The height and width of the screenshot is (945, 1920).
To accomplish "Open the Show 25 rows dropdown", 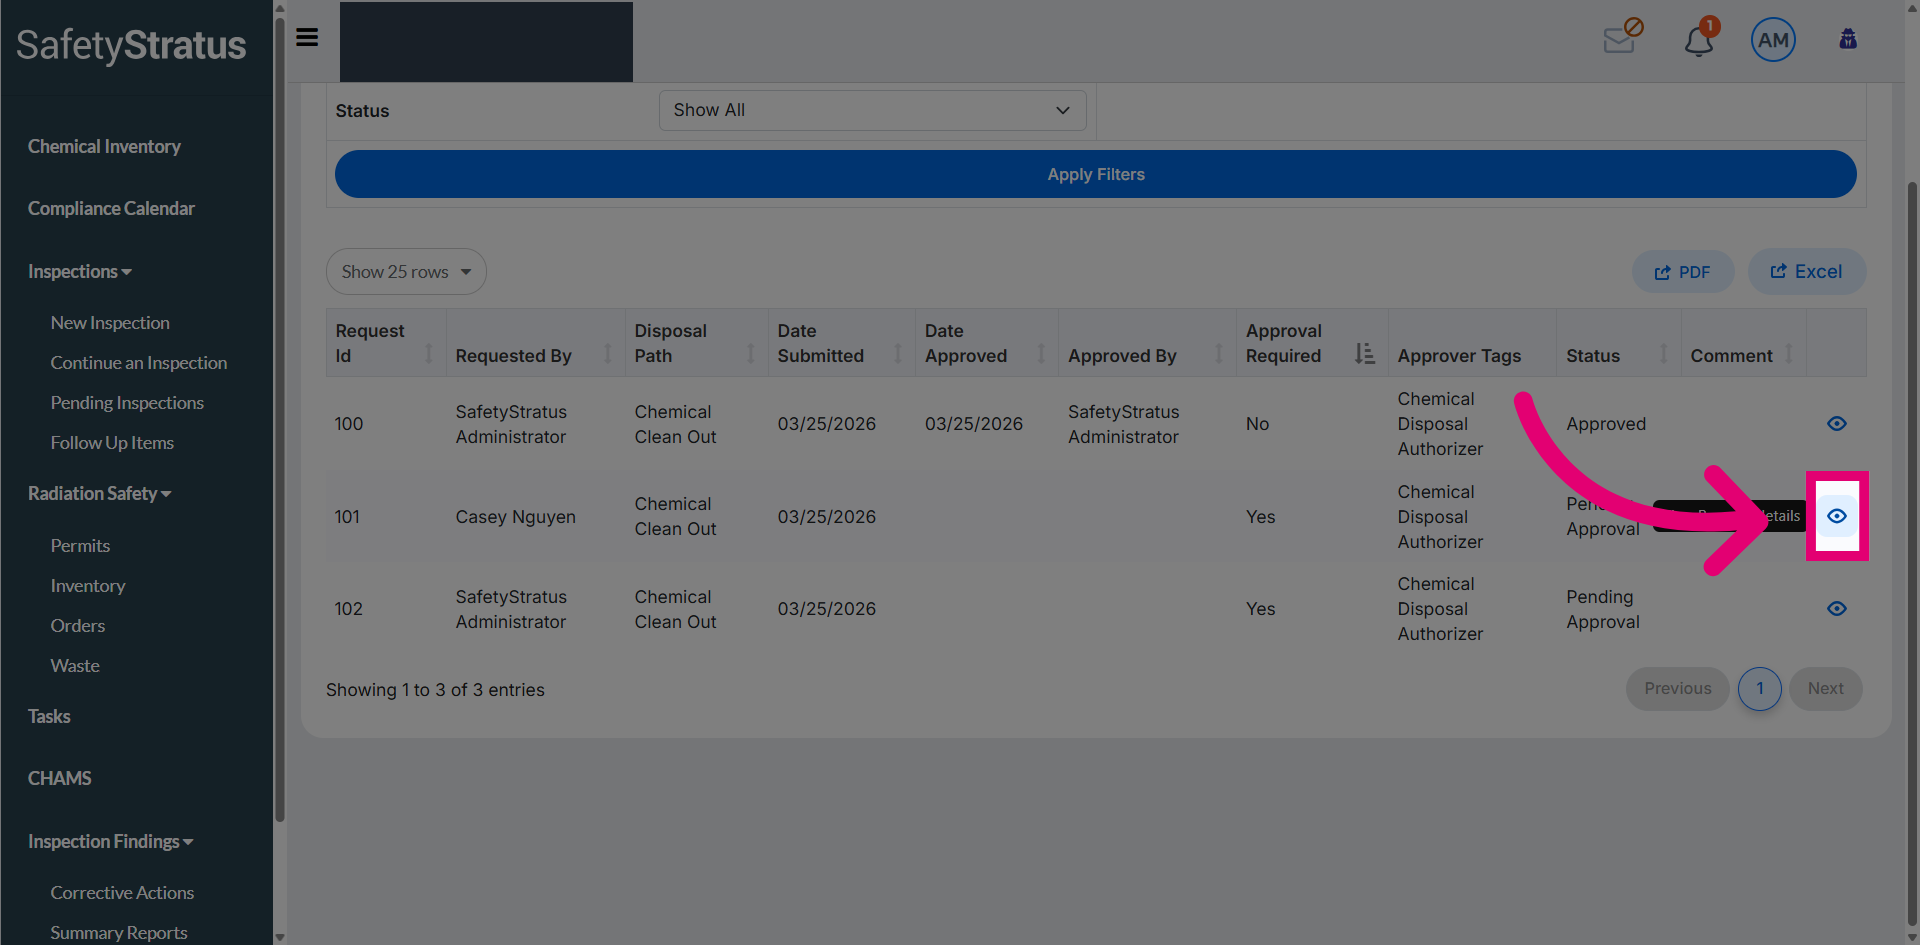I will pyautogui.click(x=406, y=272).
